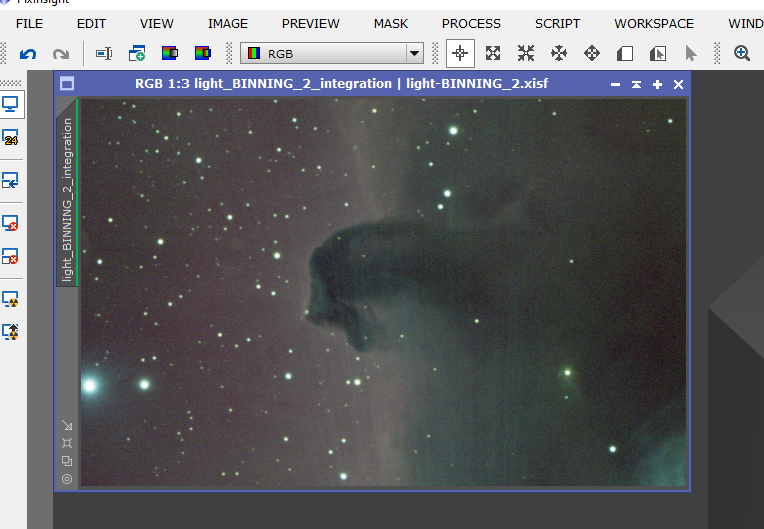764x529 pixels.
Task: Click the Undo arrow icon
Action: [28, 54]
